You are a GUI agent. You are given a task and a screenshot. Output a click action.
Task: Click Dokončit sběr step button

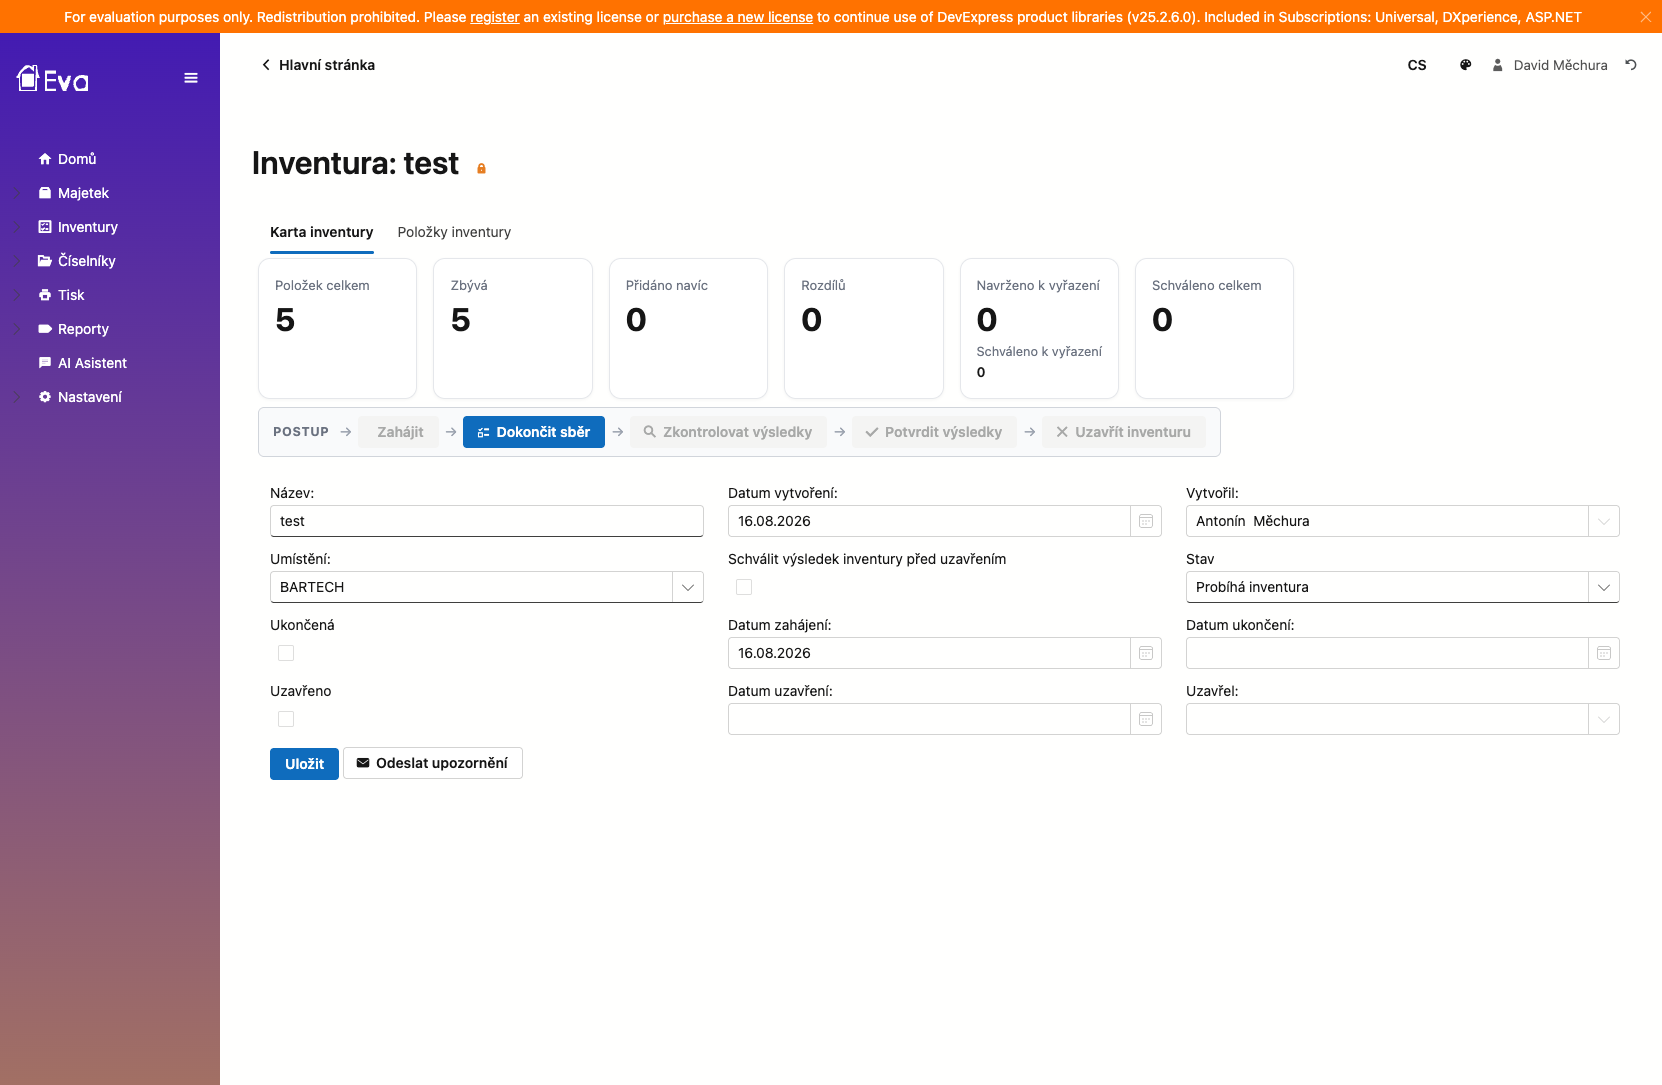coord(534,432)
